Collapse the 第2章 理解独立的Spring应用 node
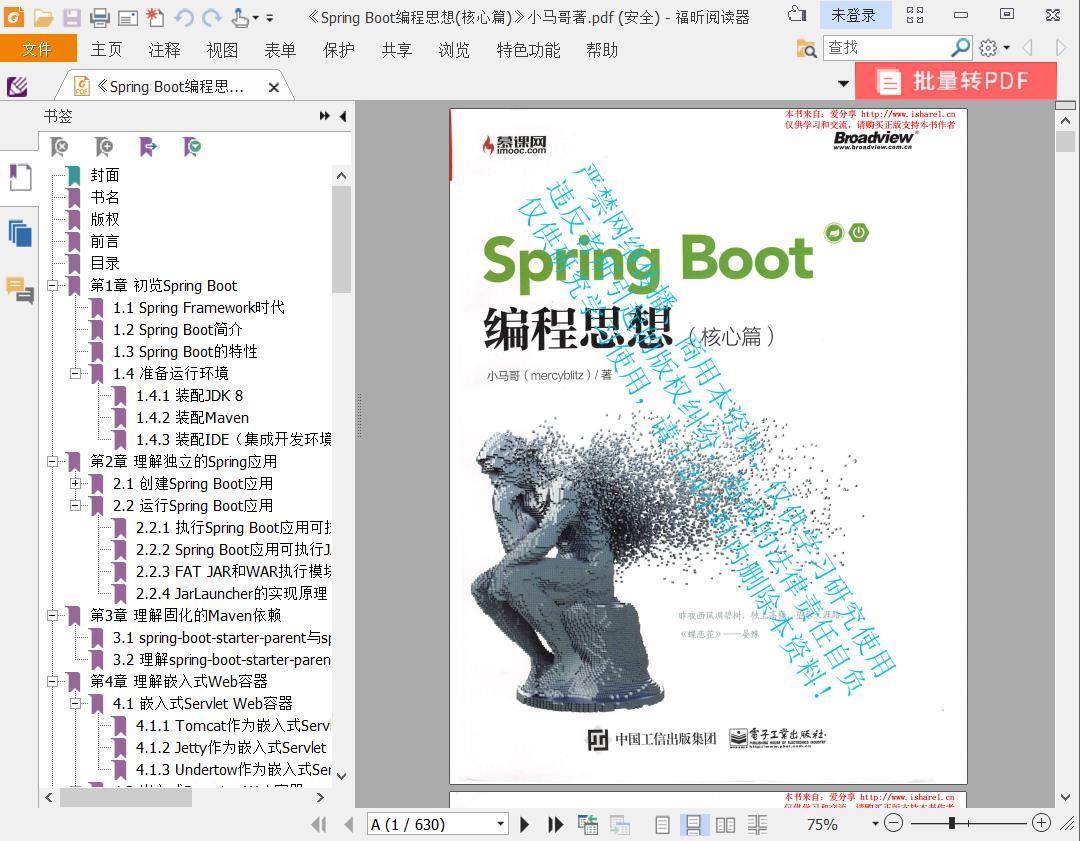The height and width of the screenshot is (841, 1080). (x=52, y=461)
